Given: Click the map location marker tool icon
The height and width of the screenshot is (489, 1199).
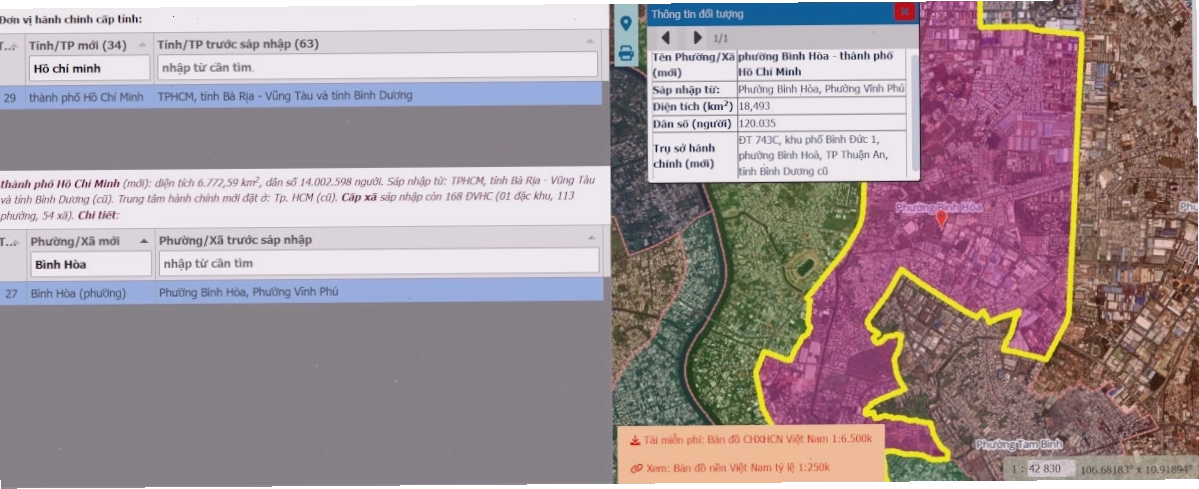Looking at the screenshot, I should 625,23.
